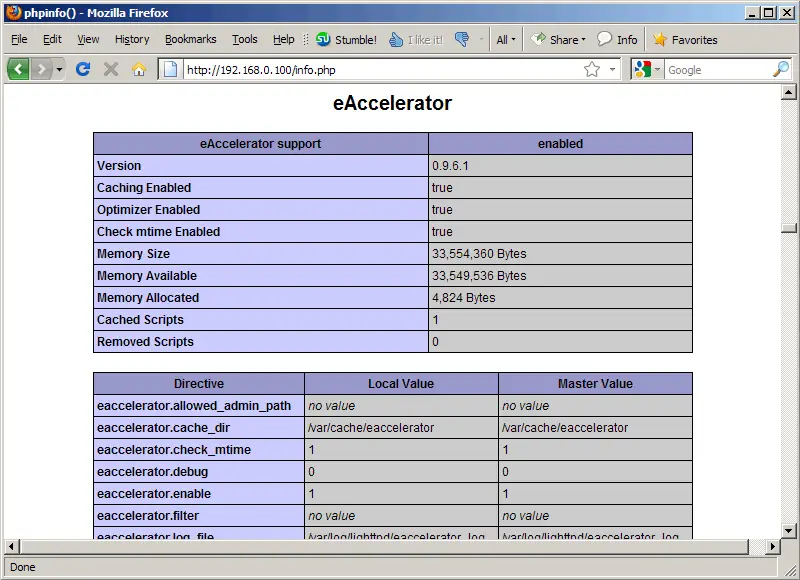Expand the URL bar history dropdown
This screenshot has height=580, width=800.
click(x=612, y=69)
